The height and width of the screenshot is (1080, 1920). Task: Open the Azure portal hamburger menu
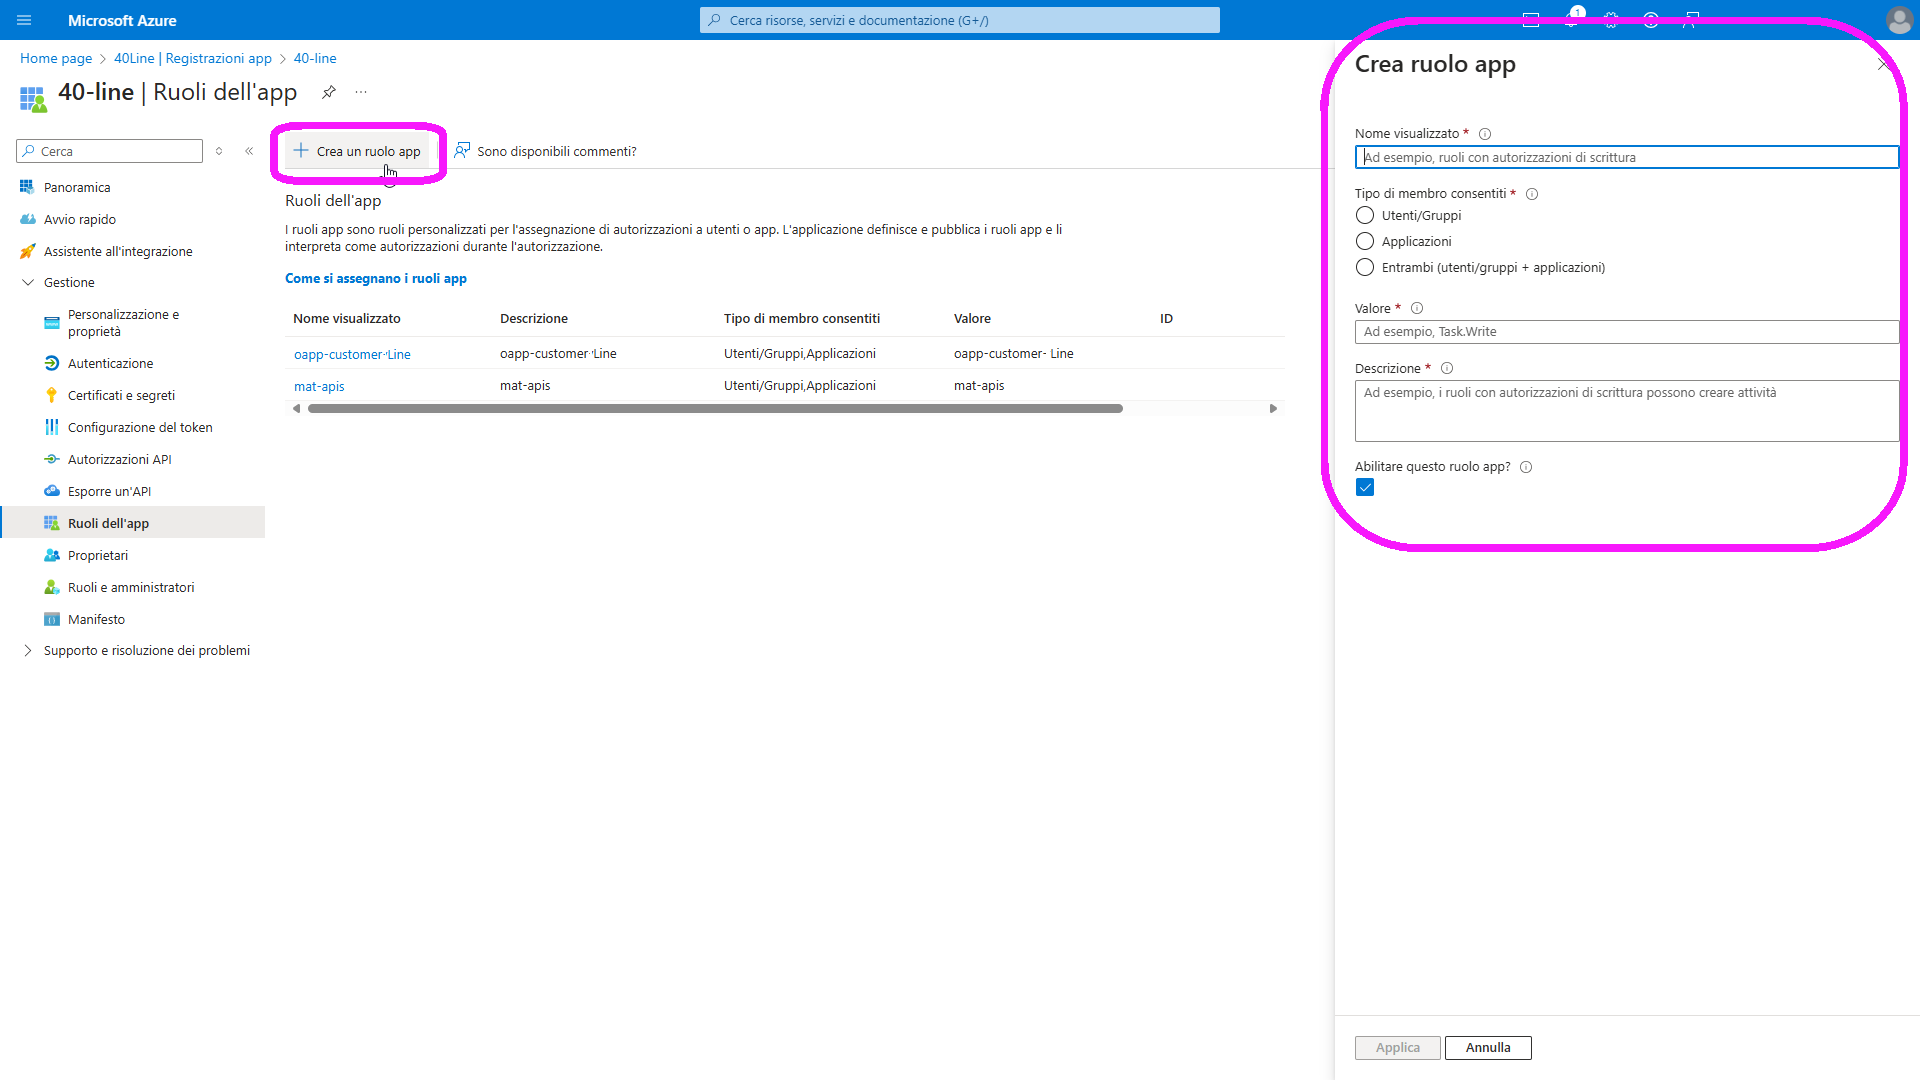24,20
